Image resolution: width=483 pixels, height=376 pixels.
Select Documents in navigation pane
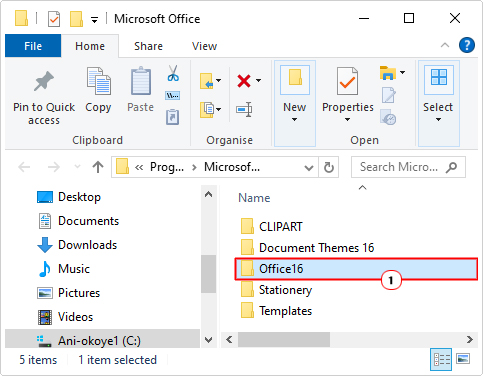[x=78, y=221]
